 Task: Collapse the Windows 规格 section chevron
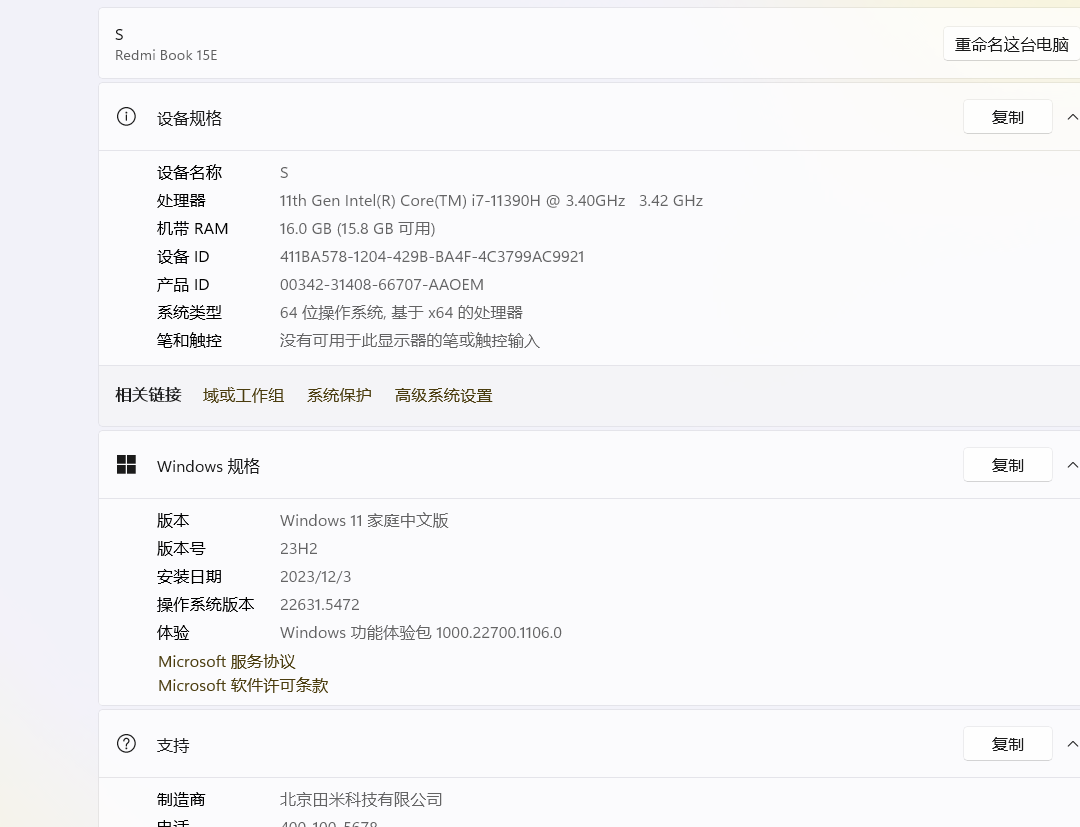tap(1072, 465)
